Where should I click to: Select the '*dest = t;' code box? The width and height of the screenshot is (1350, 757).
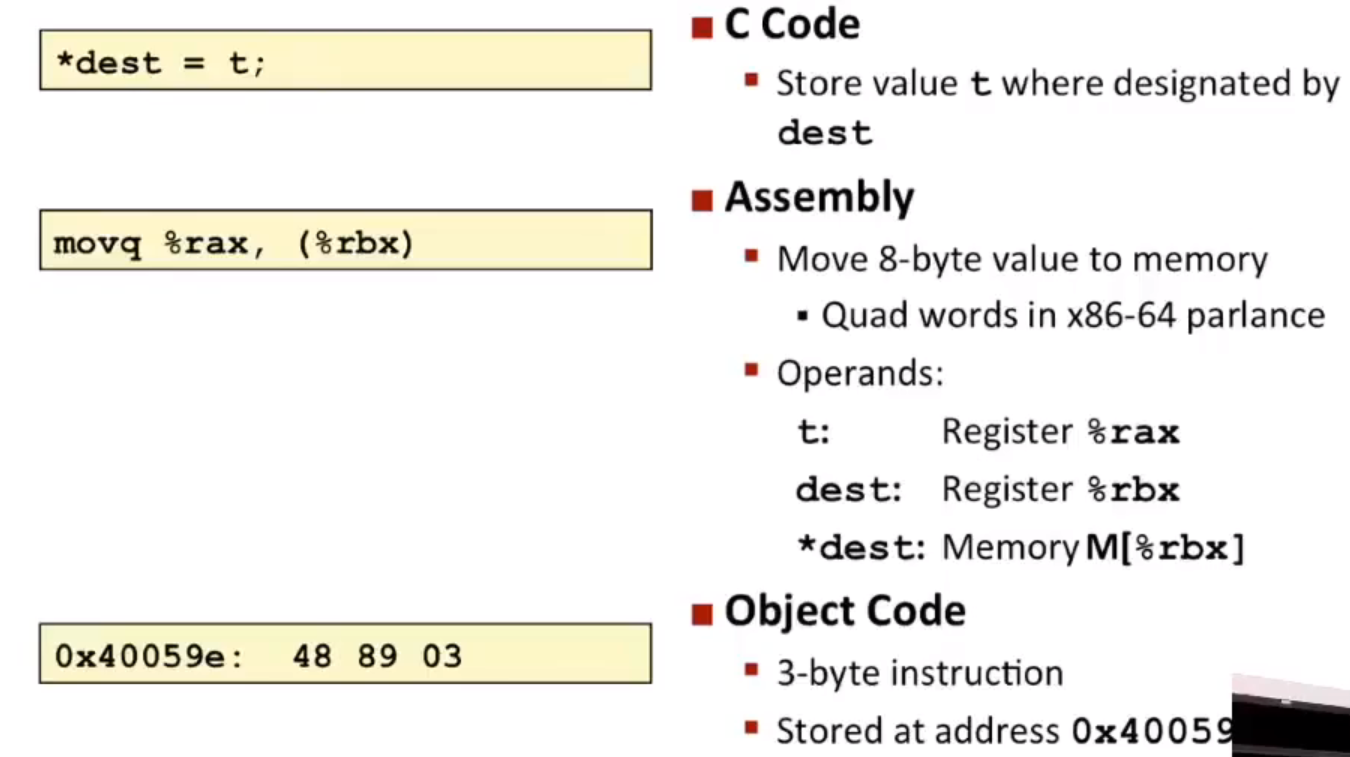pos(345,60)
